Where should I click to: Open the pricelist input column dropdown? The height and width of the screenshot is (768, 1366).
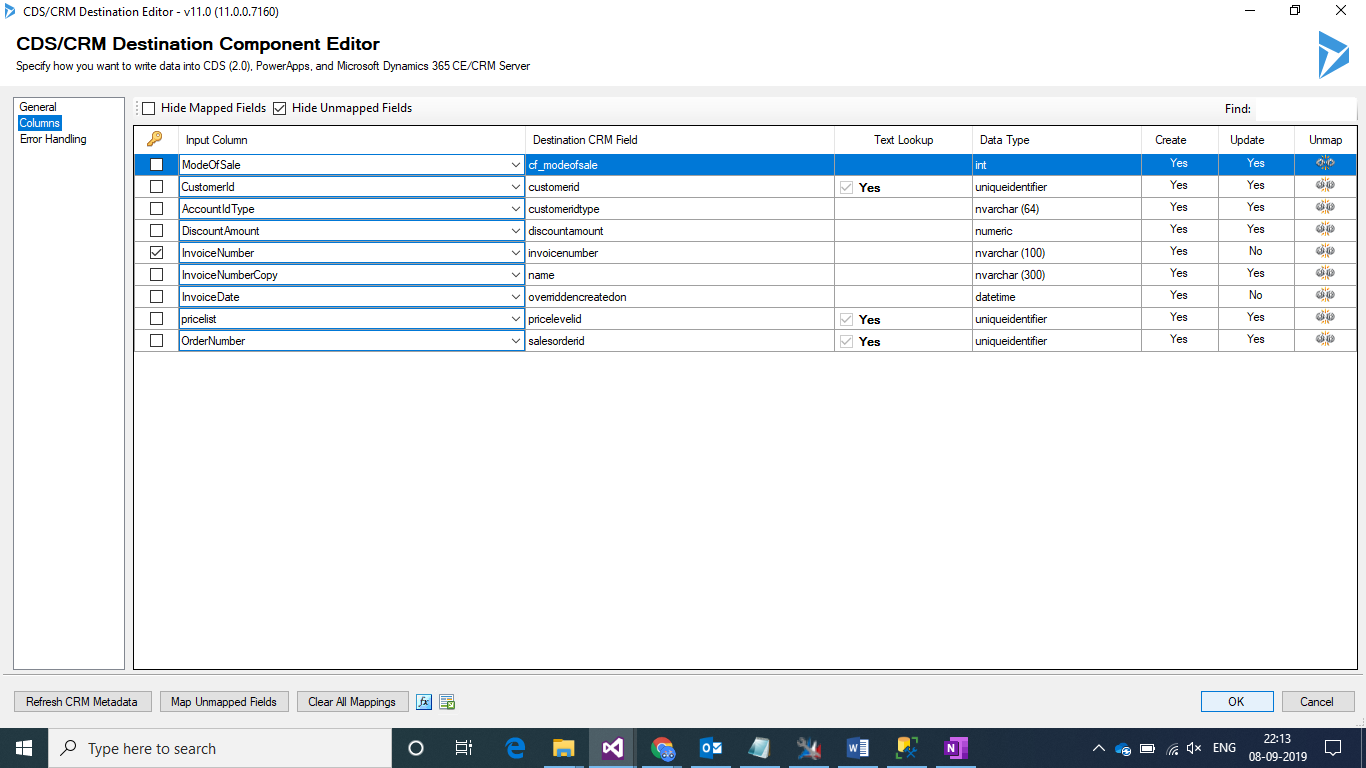point(515,319)
